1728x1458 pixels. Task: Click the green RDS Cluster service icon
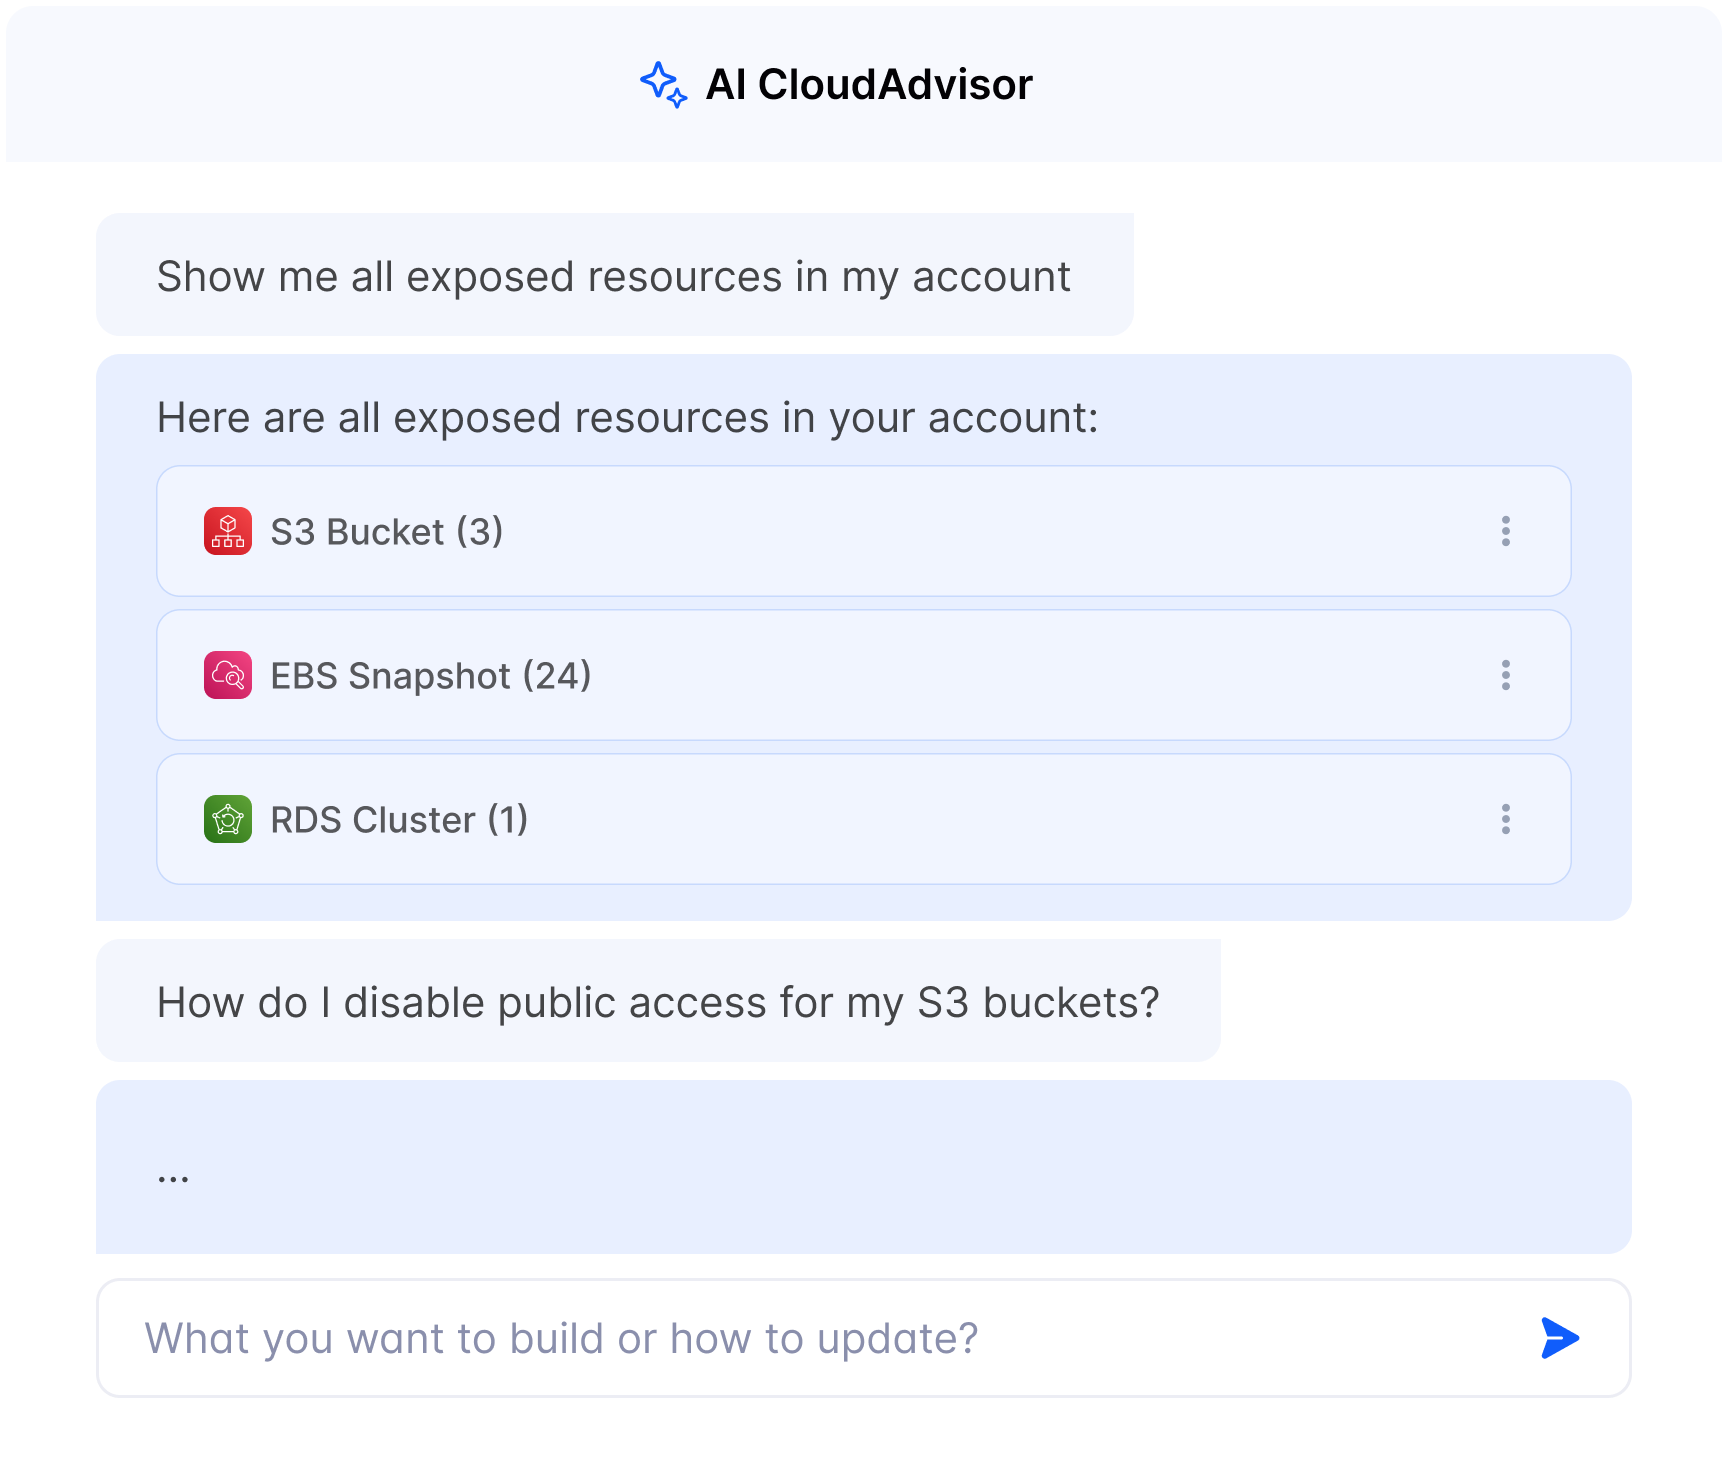[228, 819]
